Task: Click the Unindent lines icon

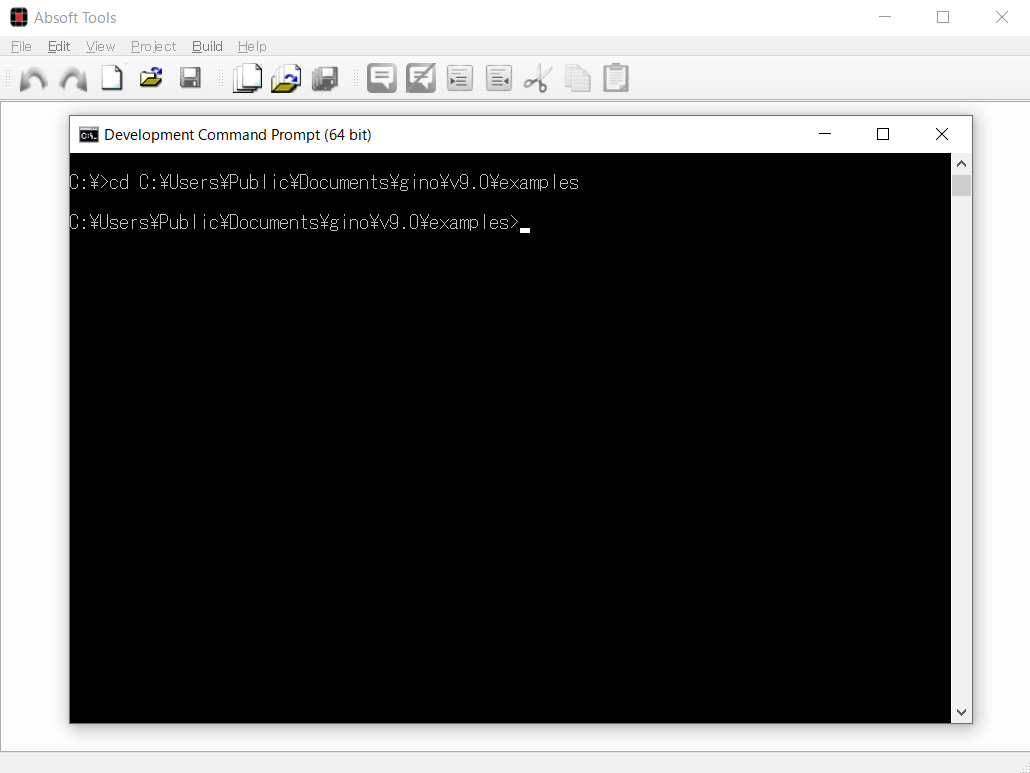Action: tap(499, 78)
